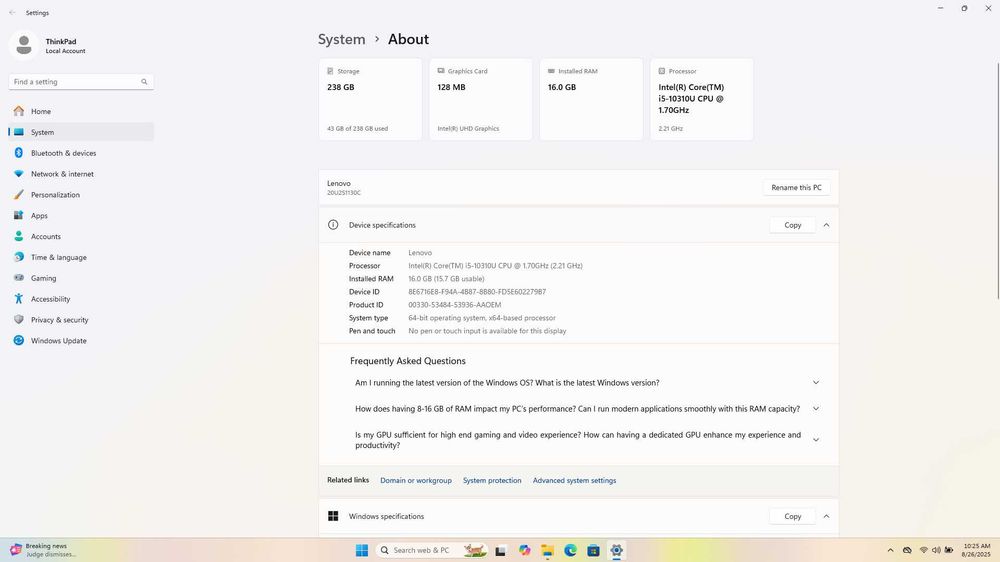Click the Product ID value 00330-53484-53936-AAOEM

tap(455, 305)
